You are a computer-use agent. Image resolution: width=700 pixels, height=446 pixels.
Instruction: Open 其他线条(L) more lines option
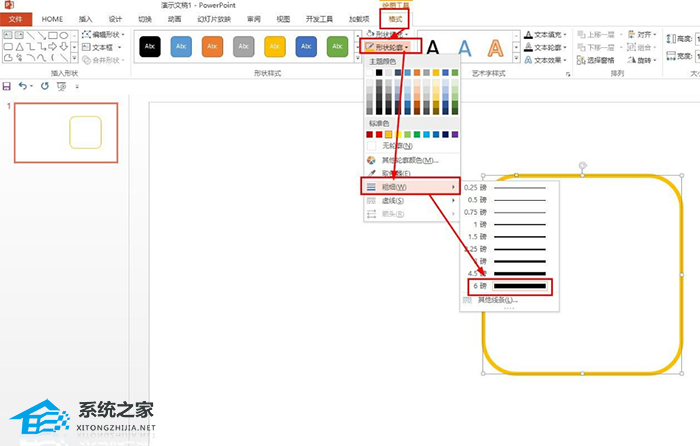point(496,300)
